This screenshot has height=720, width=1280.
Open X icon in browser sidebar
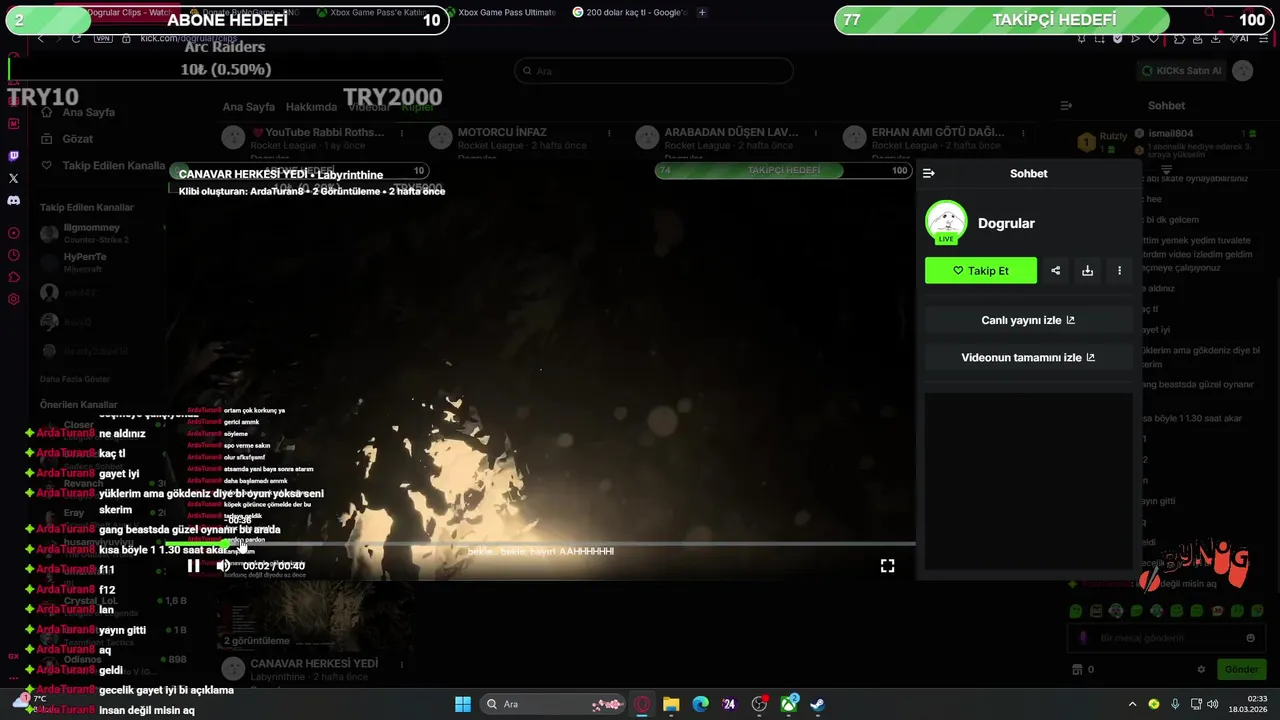(13, 178)
